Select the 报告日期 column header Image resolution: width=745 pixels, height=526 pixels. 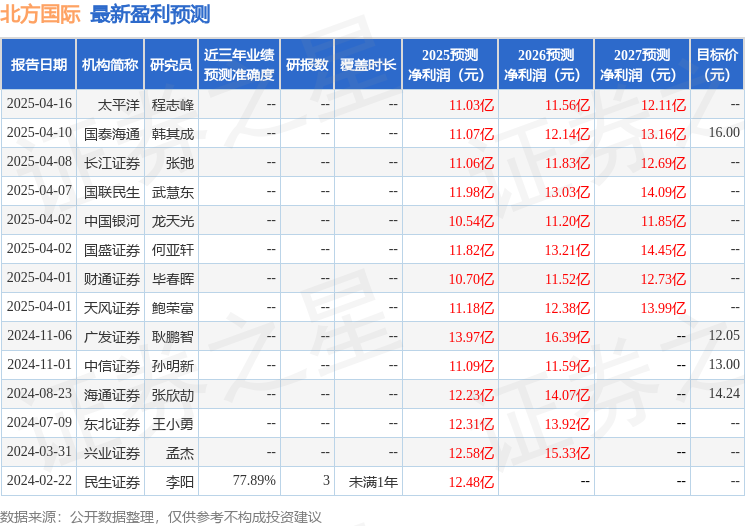[38, 65]
